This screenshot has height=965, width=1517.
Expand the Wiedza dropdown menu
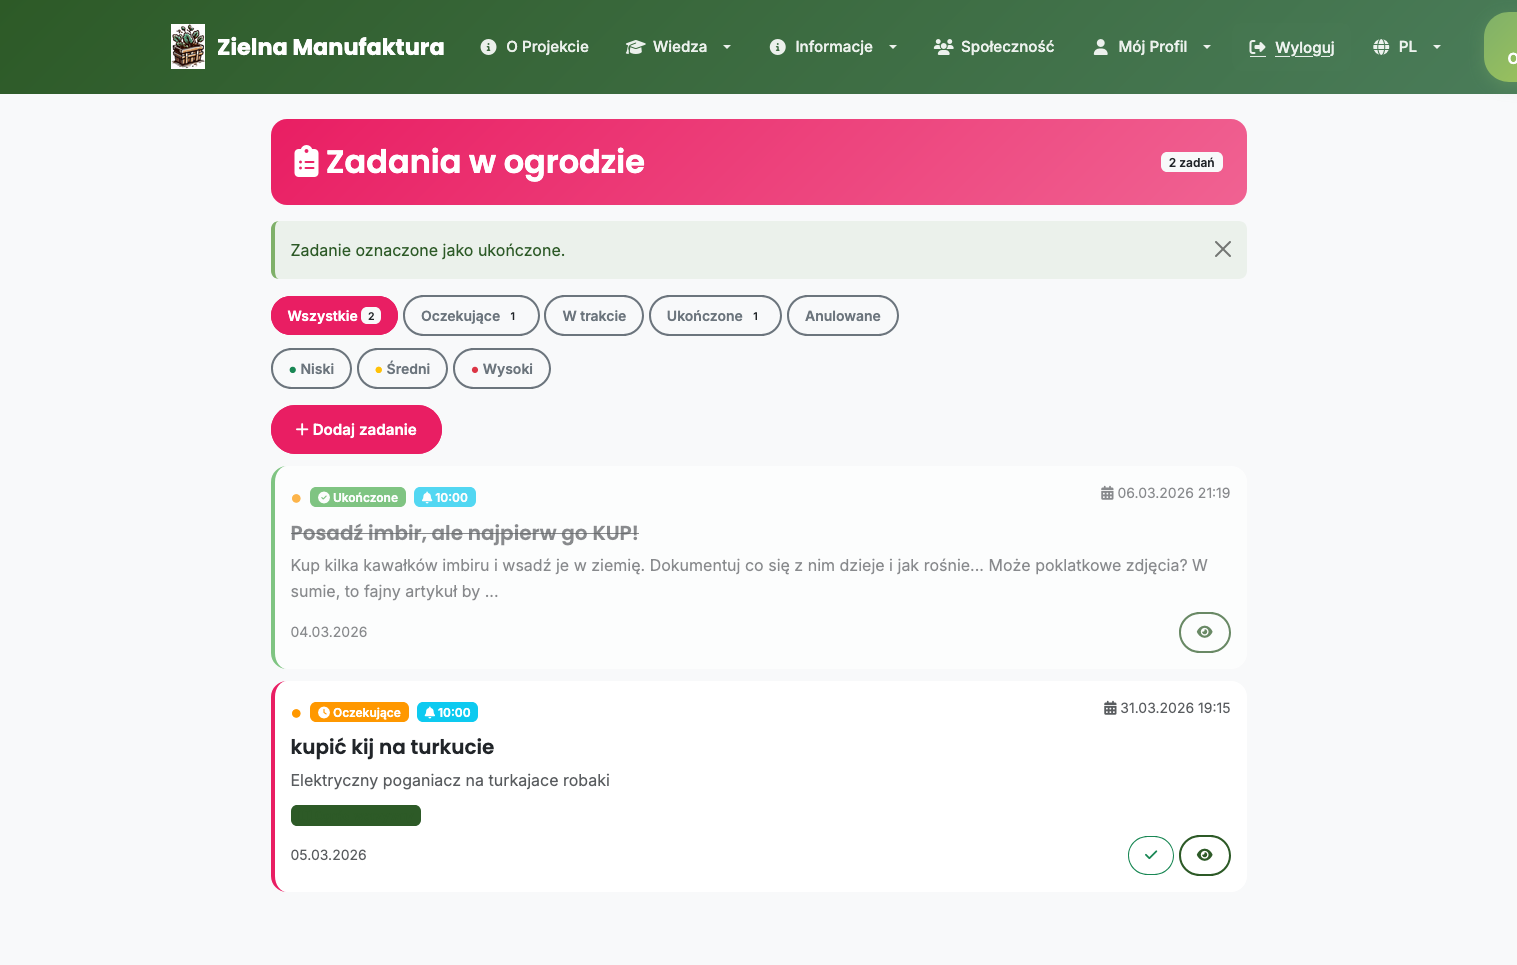coord(679,47)
